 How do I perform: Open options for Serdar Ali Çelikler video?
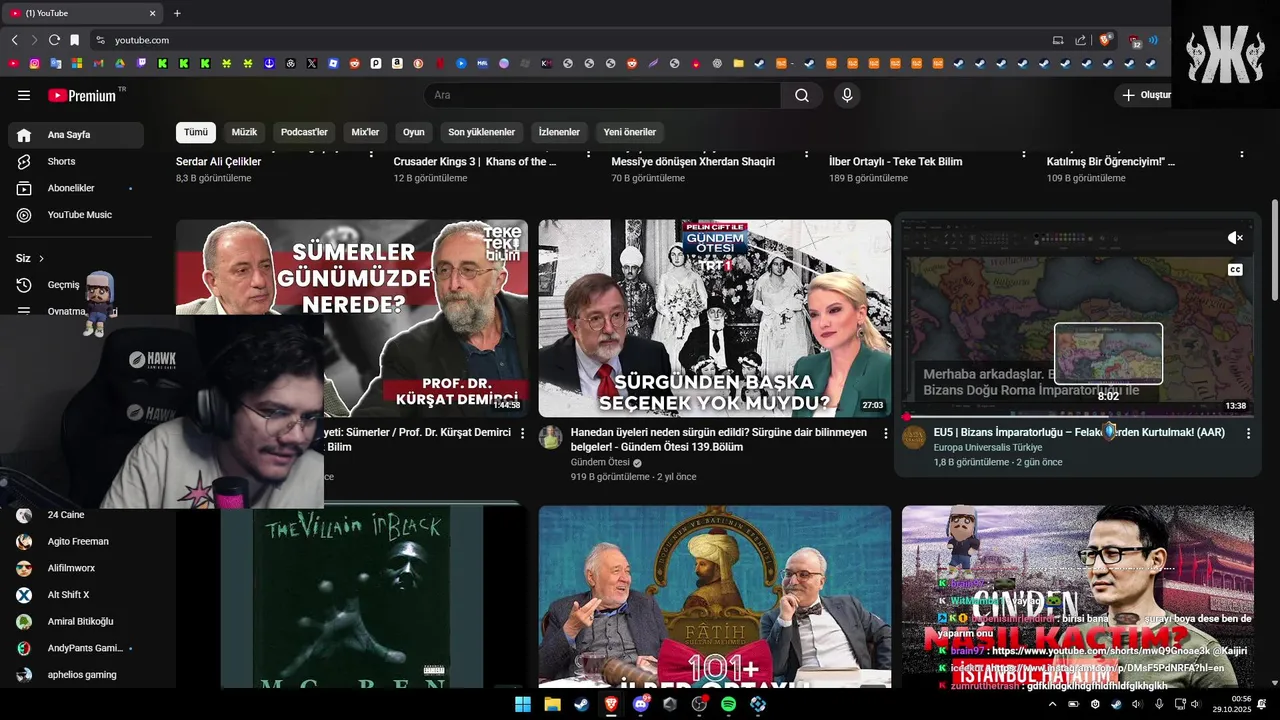pyautogui.click(x=371, y=155)
